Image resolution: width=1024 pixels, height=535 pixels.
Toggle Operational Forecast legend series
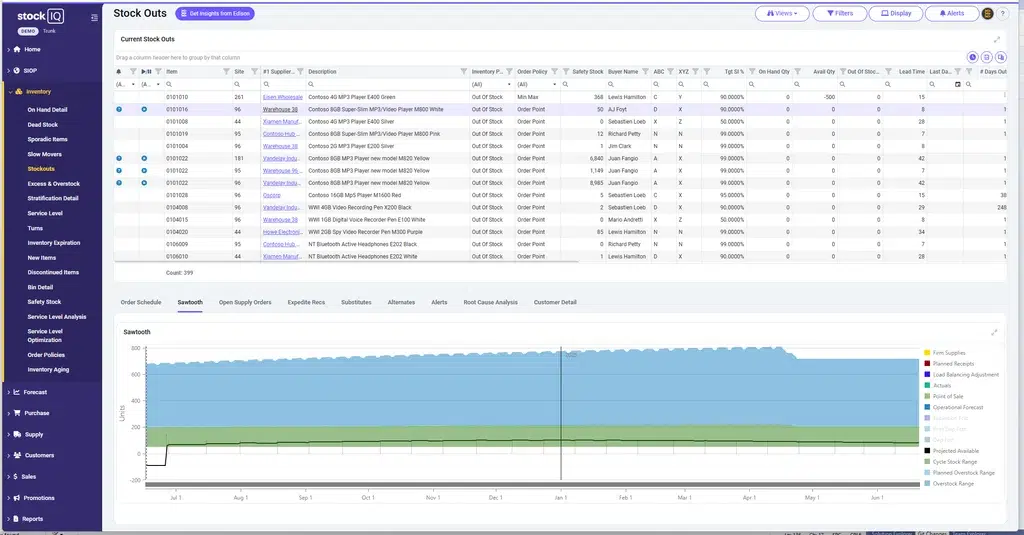point(953,408)
